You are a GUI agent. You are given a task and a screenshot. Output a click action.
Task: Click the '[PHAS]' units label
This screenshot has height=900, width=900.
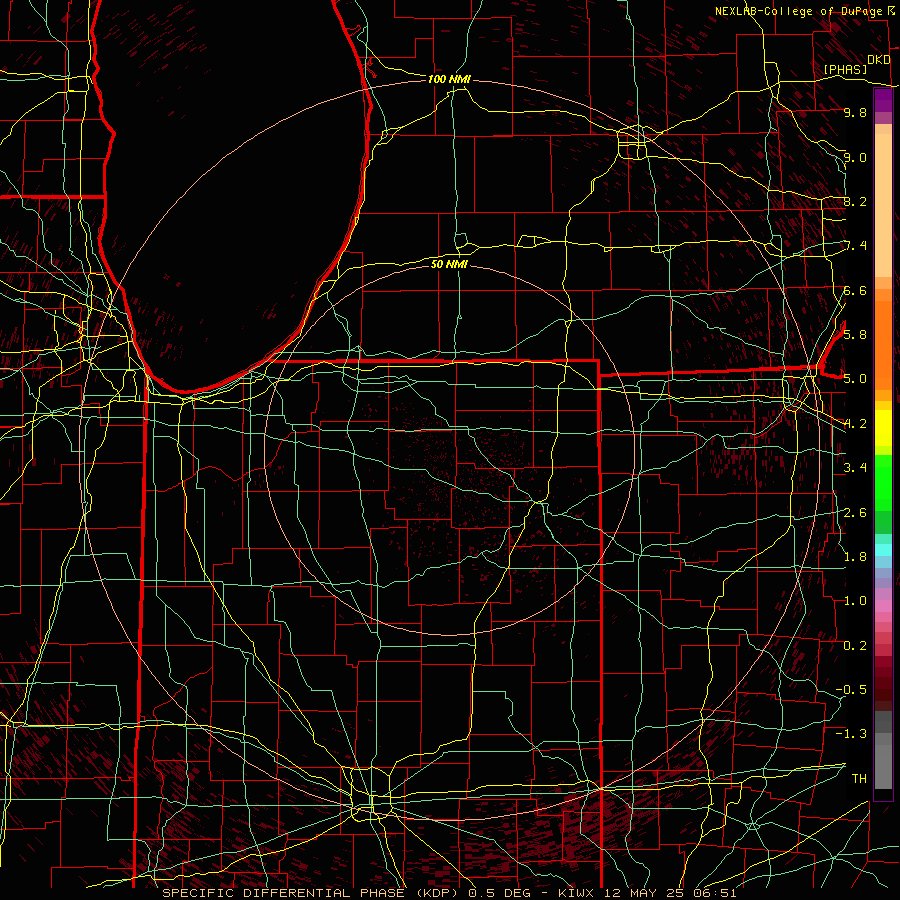pos(845,69)
